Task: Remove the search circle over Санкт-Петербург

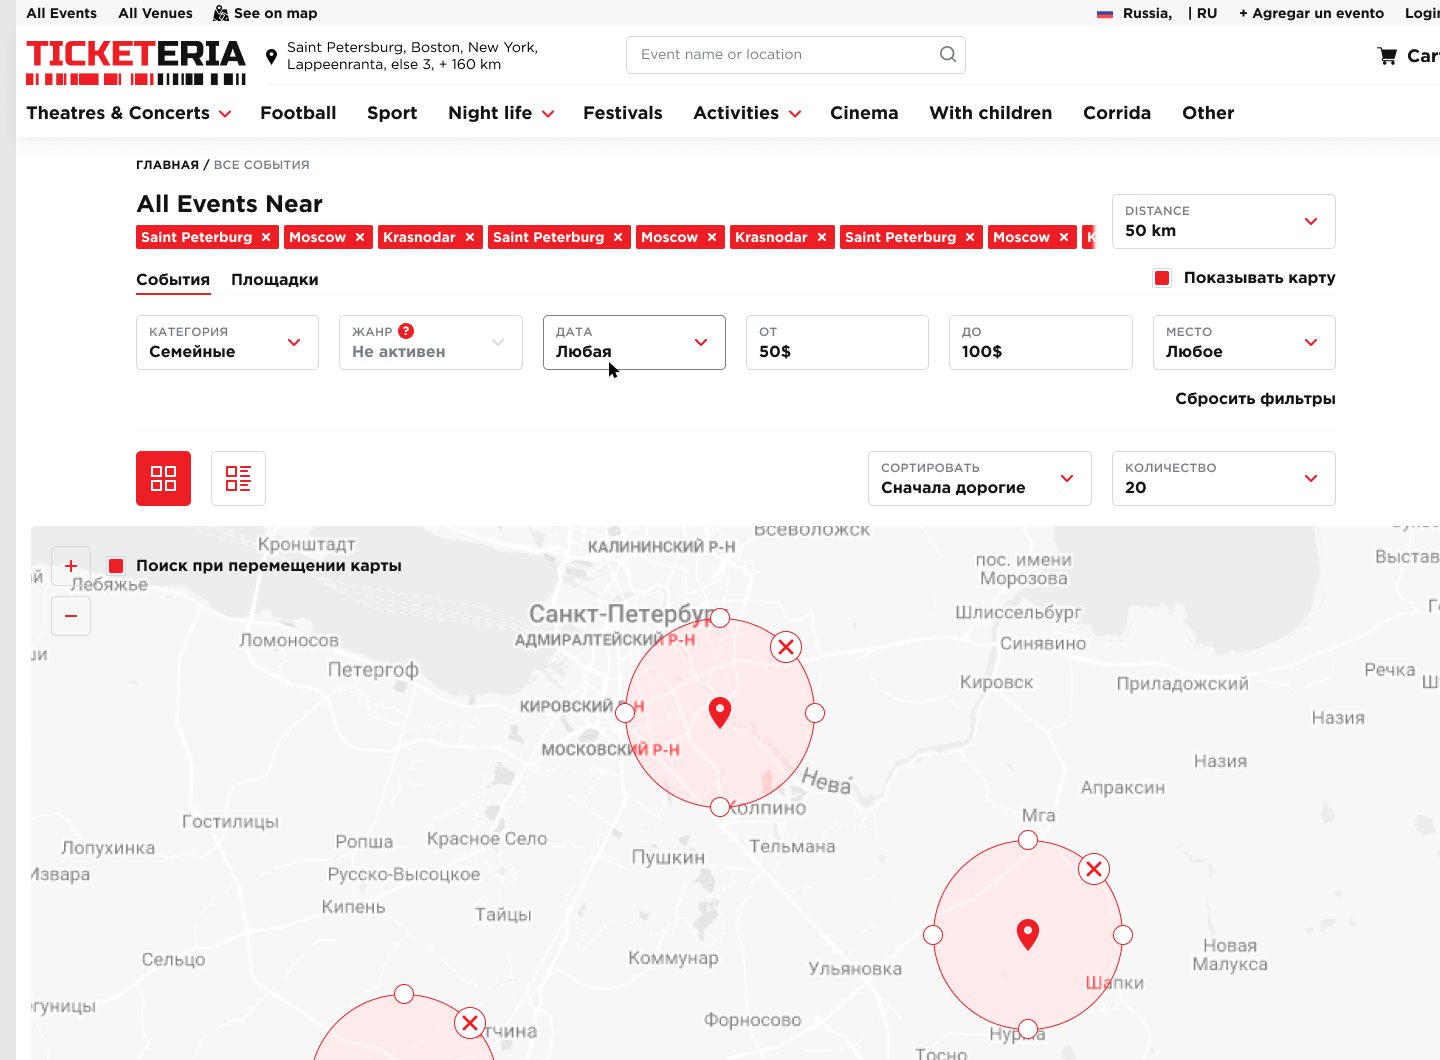Action: click(786, 647)
